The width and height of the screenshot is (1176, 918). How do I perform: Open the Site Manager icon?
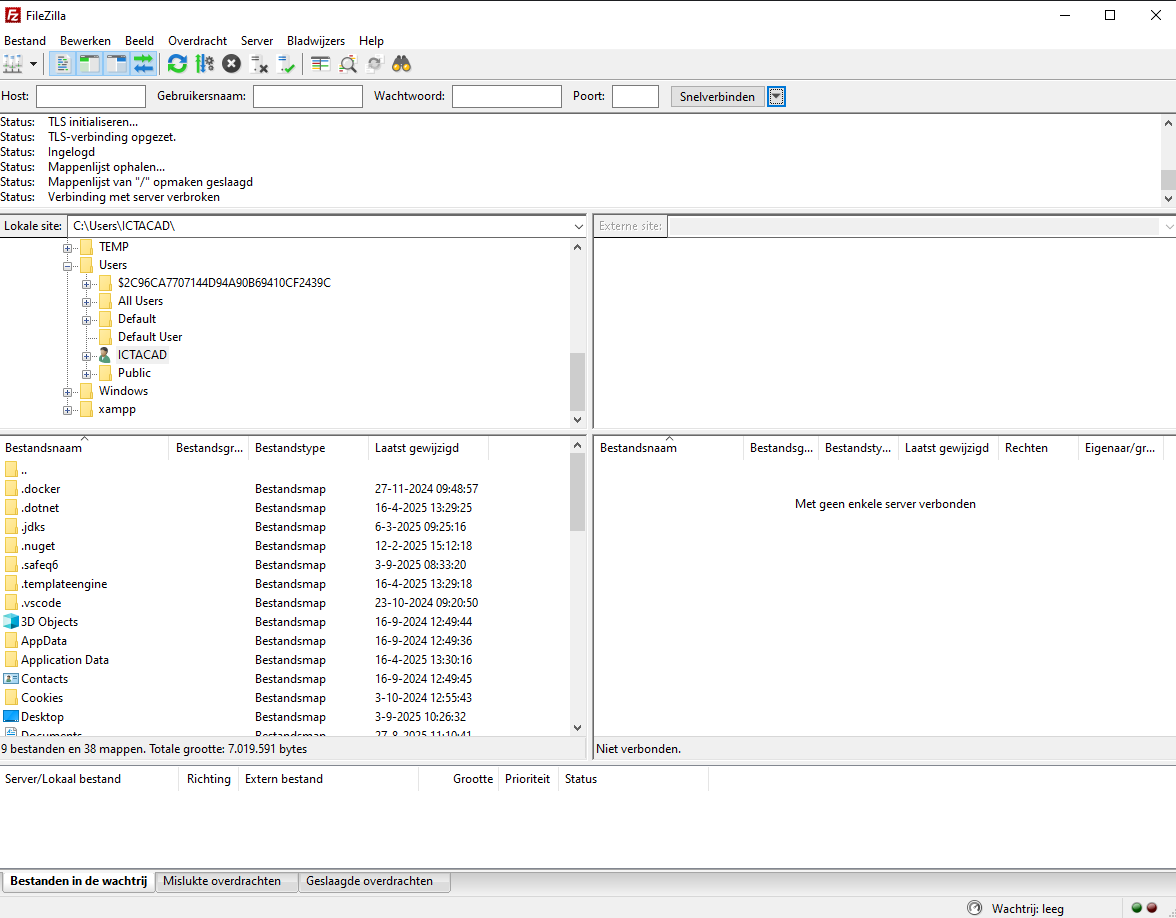13,64
